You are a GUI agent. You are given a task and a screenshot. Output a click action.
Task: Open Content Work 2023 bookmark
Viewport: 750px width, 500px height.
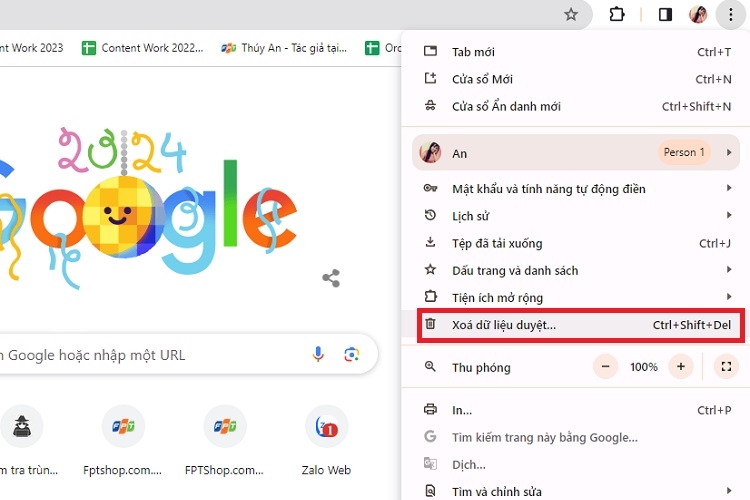point(32,48)
